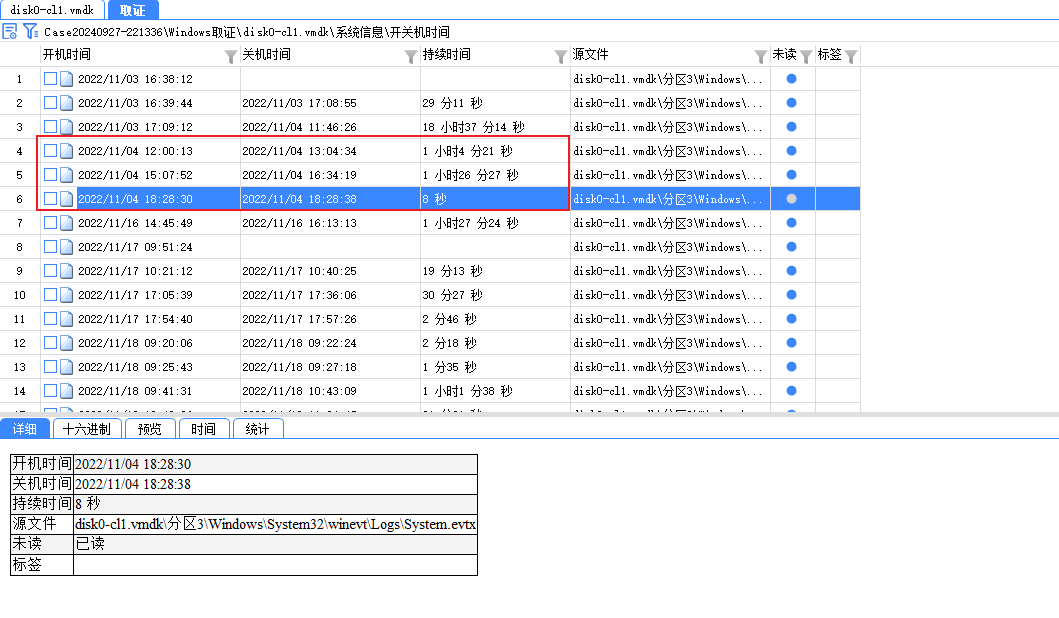Open the 未读 column filter funnel

coord(806,56)
